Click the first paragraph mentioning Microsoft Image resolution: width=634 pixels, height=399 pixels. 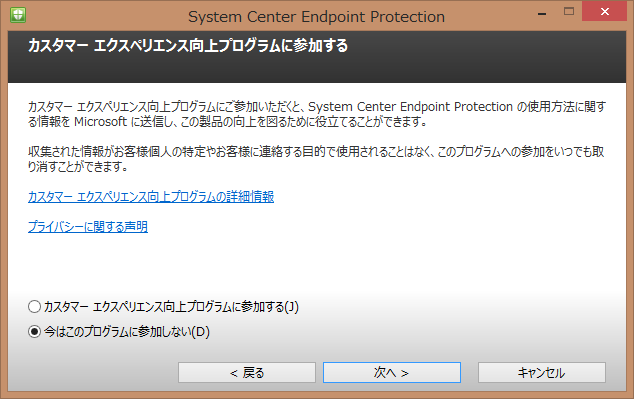[x=317, y=114]
